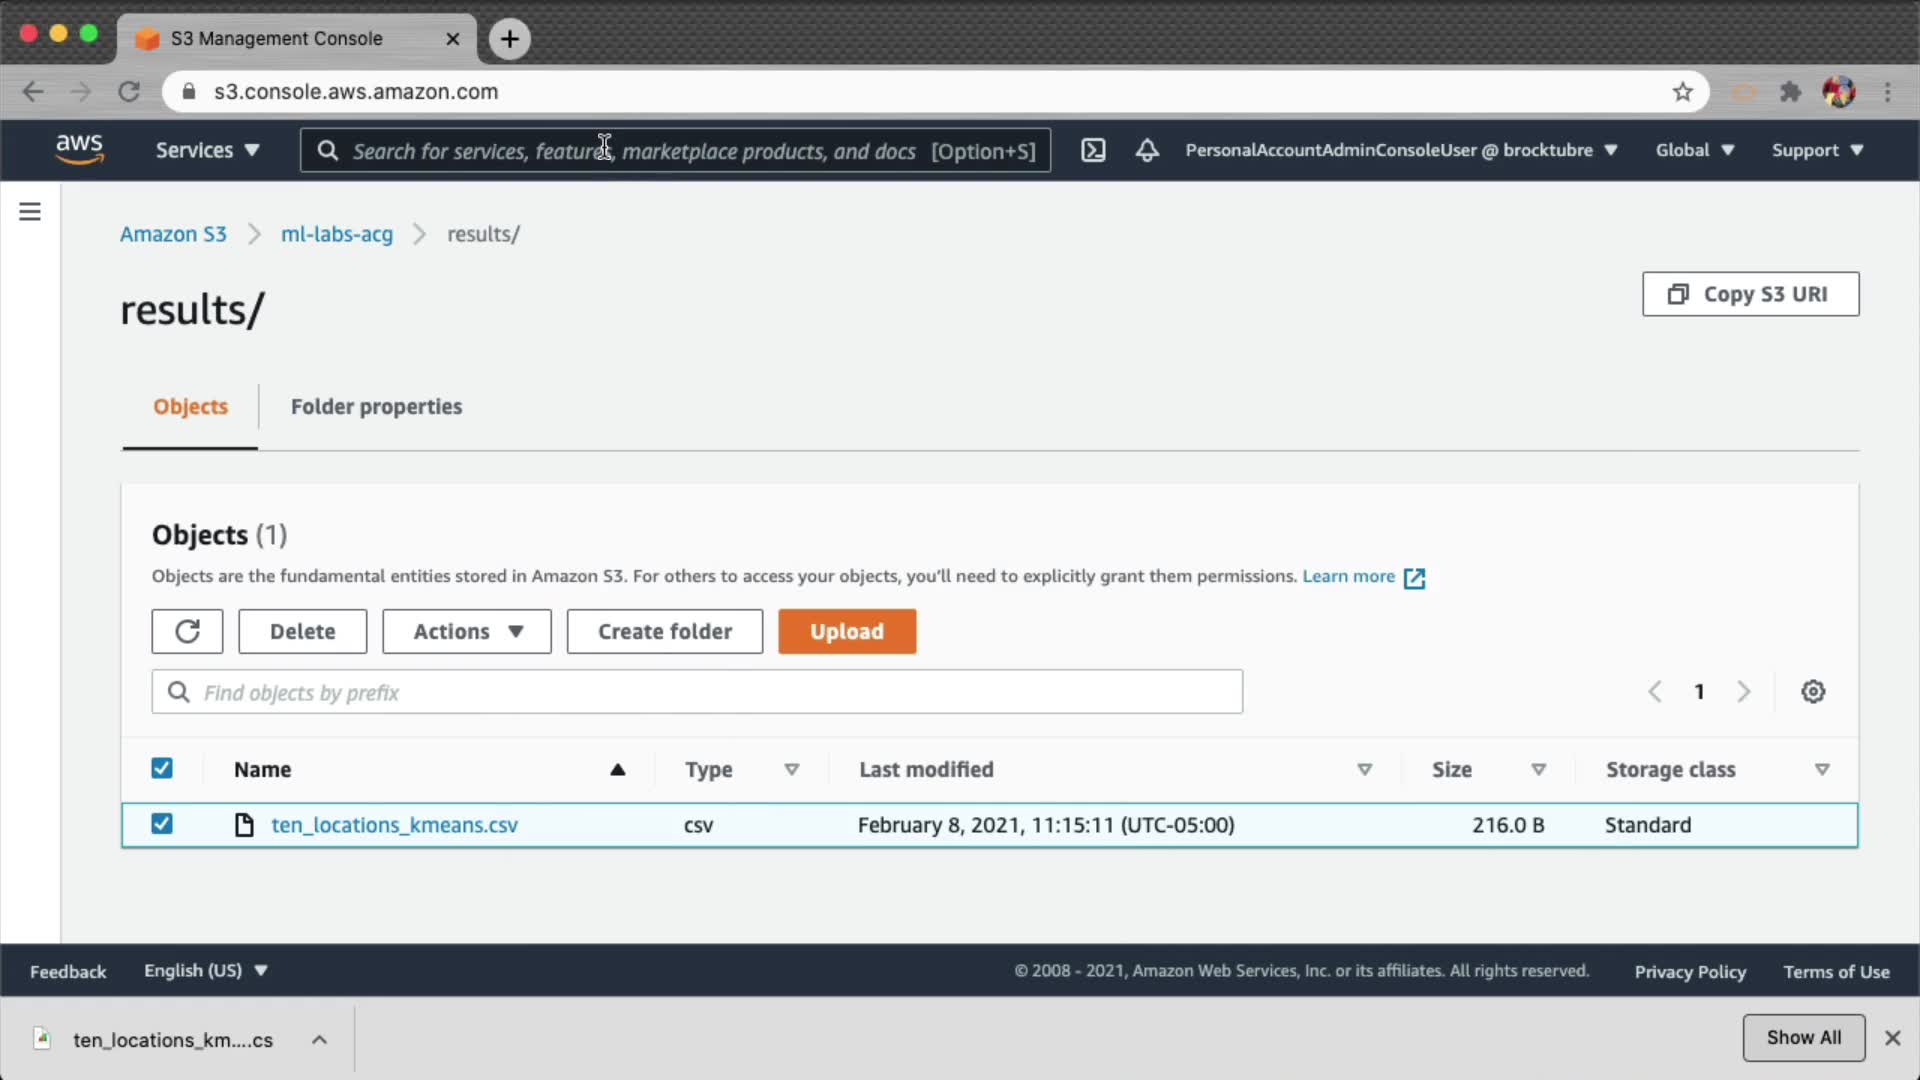Click the refresh objects list button

(187, 632)
